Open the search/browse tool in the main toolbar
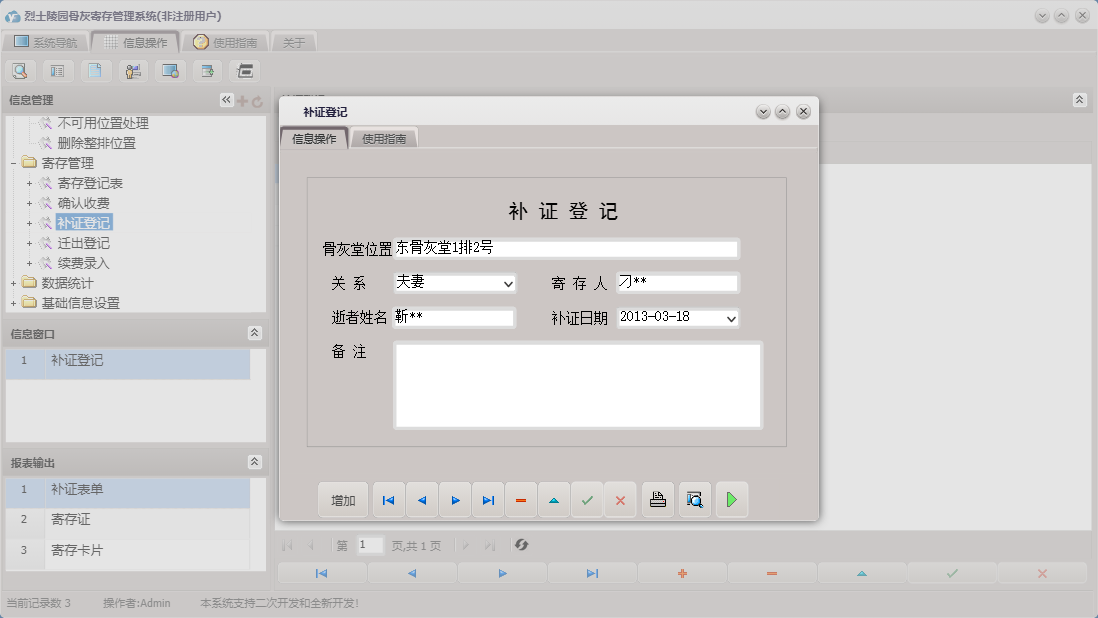1098x618 pixels. pyautogui.click(x=20, y=70)
